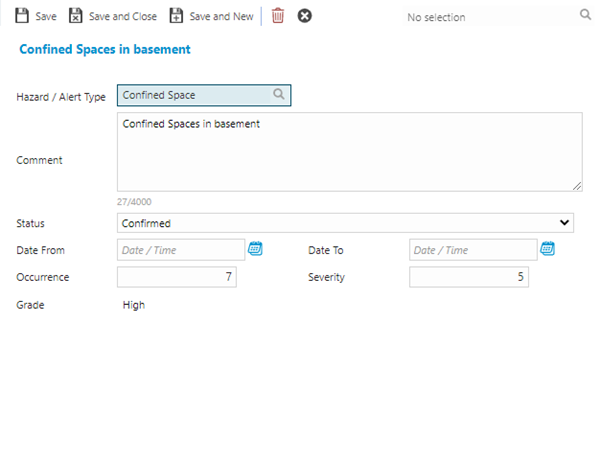The width and height of the screenshot is (600, 461).
Task: Click the Severity number field
Action: 469,277
